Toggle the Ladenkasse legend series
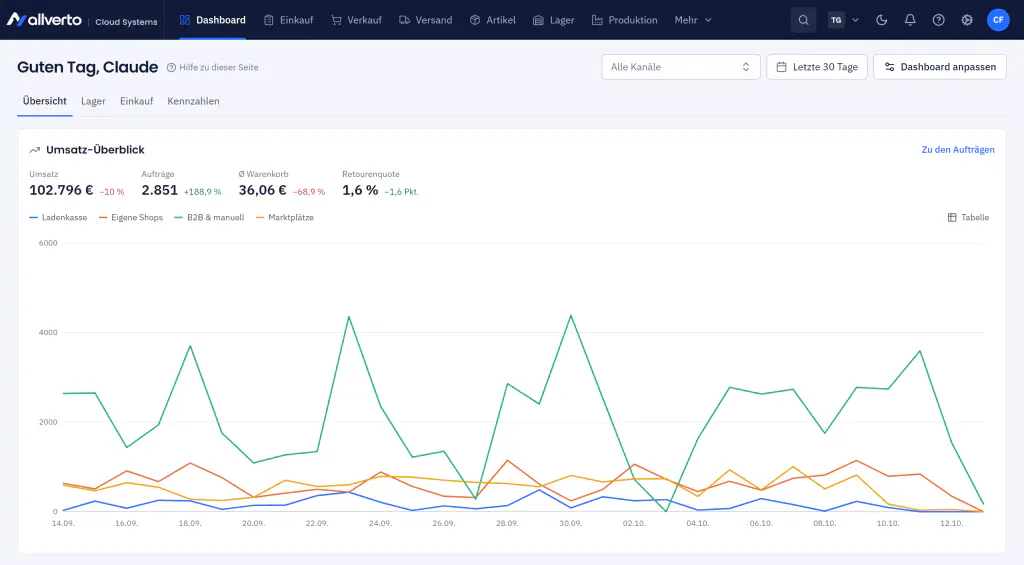This screenshot has width=1024, height=565. click(x=58, y=218)
